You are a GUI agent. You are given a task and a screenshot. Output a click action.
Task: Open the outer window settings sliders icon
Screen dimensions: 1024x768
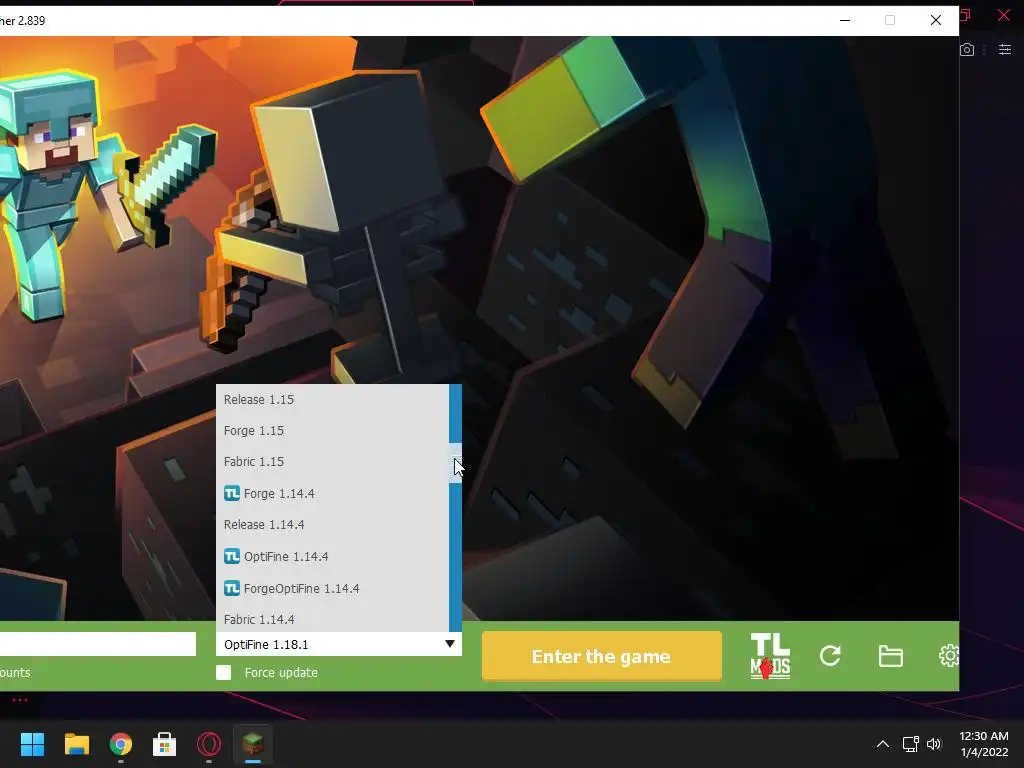[1005, 50]
